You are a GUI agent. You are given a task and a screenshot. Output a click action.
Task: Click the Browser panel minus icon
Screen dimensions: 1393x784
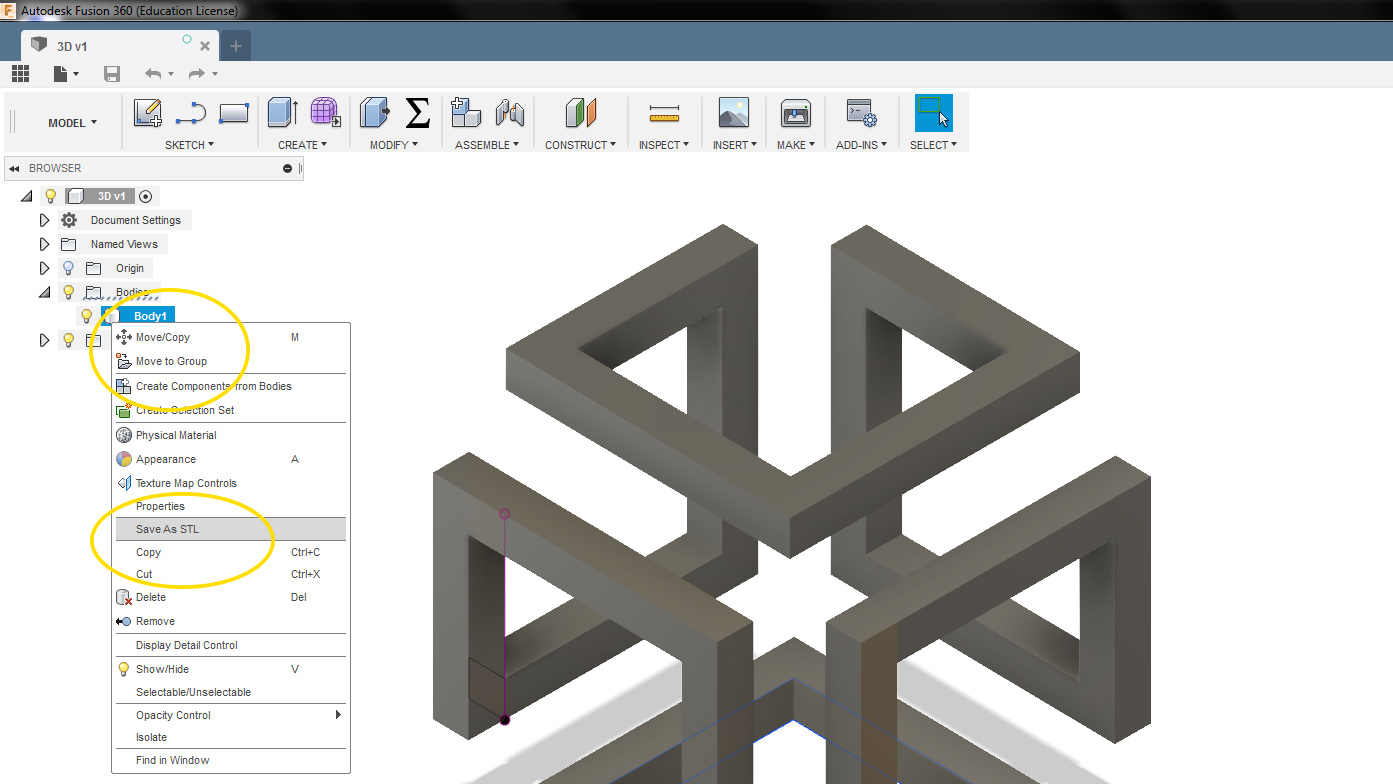[x=288, y=169]
